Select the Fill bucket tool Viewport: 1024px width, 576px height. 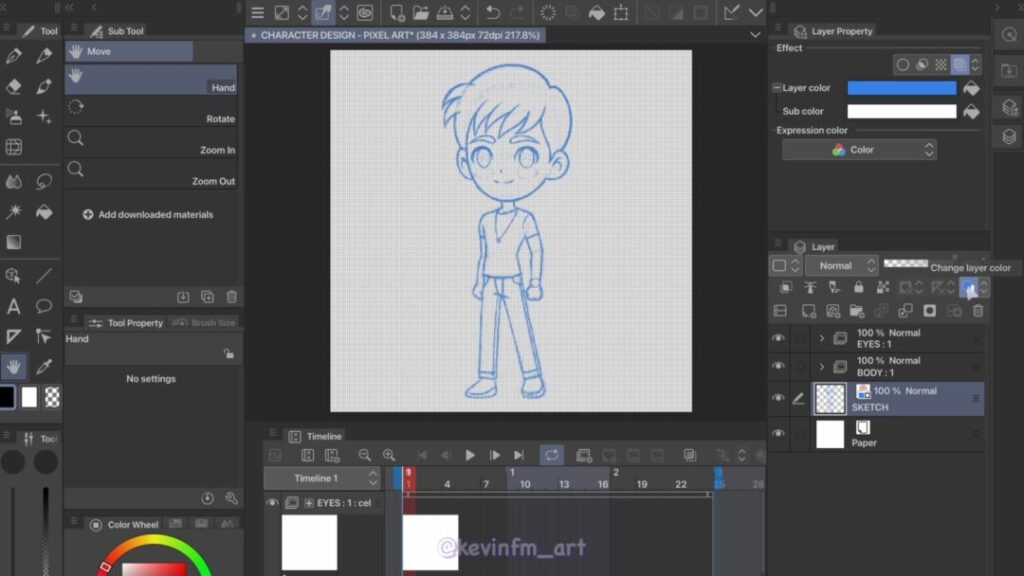click(x=44, y=211)
